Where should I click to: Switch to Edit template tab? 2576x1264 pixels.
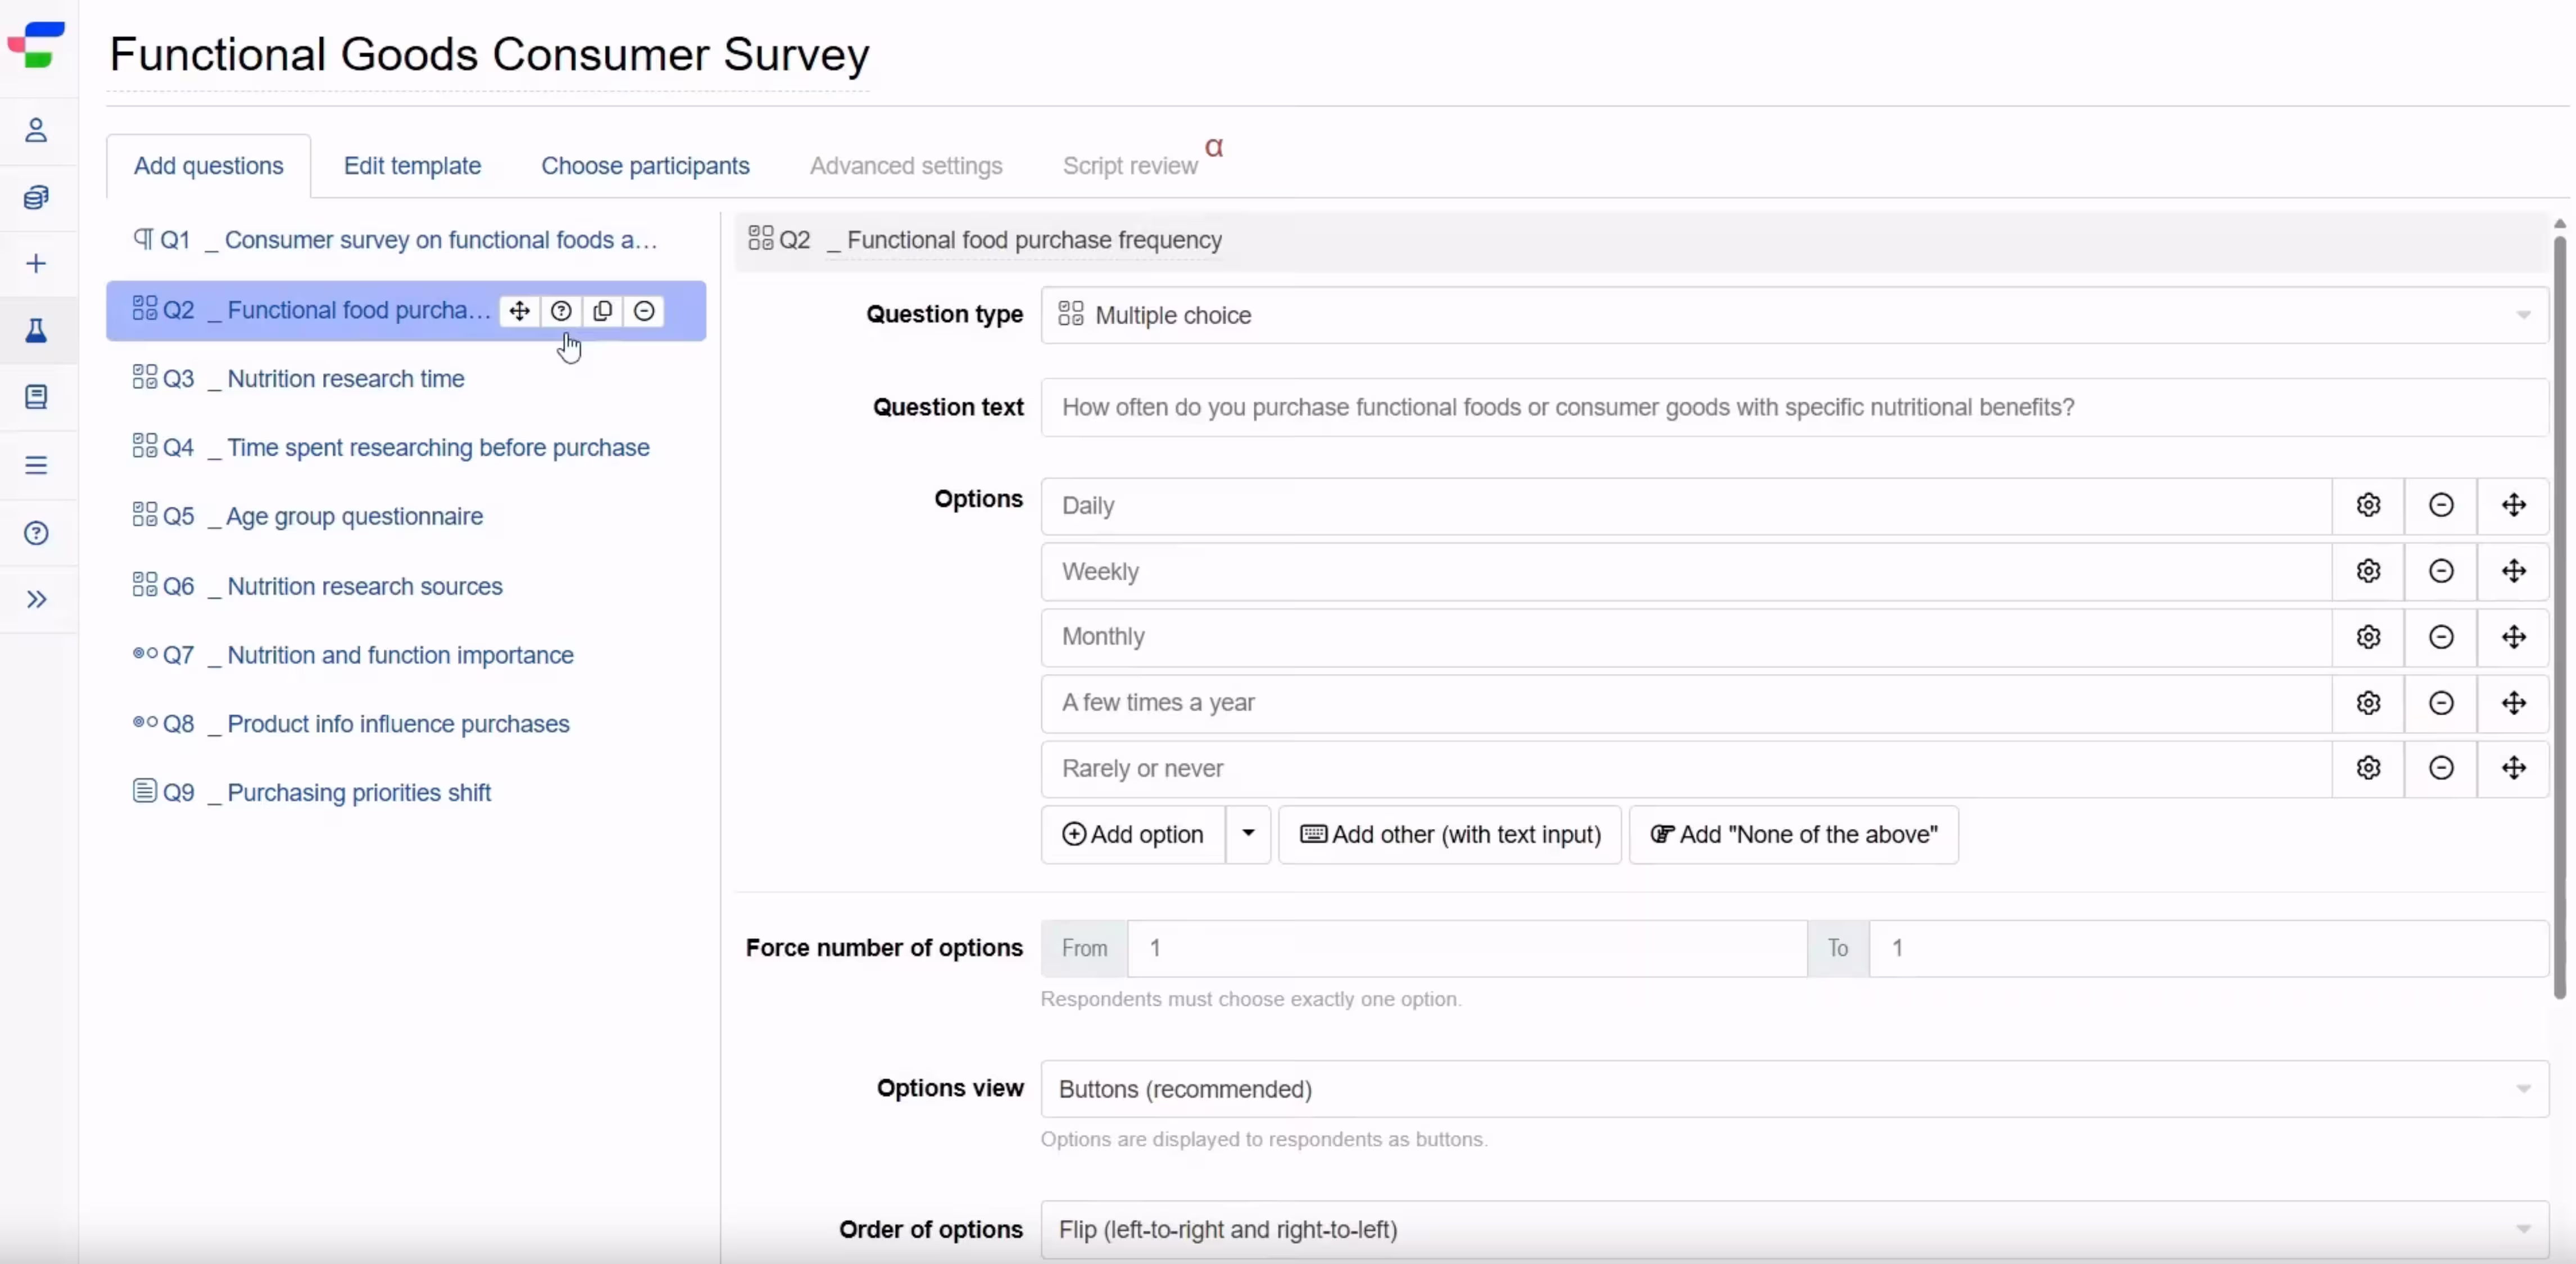(x=412, y=166)
